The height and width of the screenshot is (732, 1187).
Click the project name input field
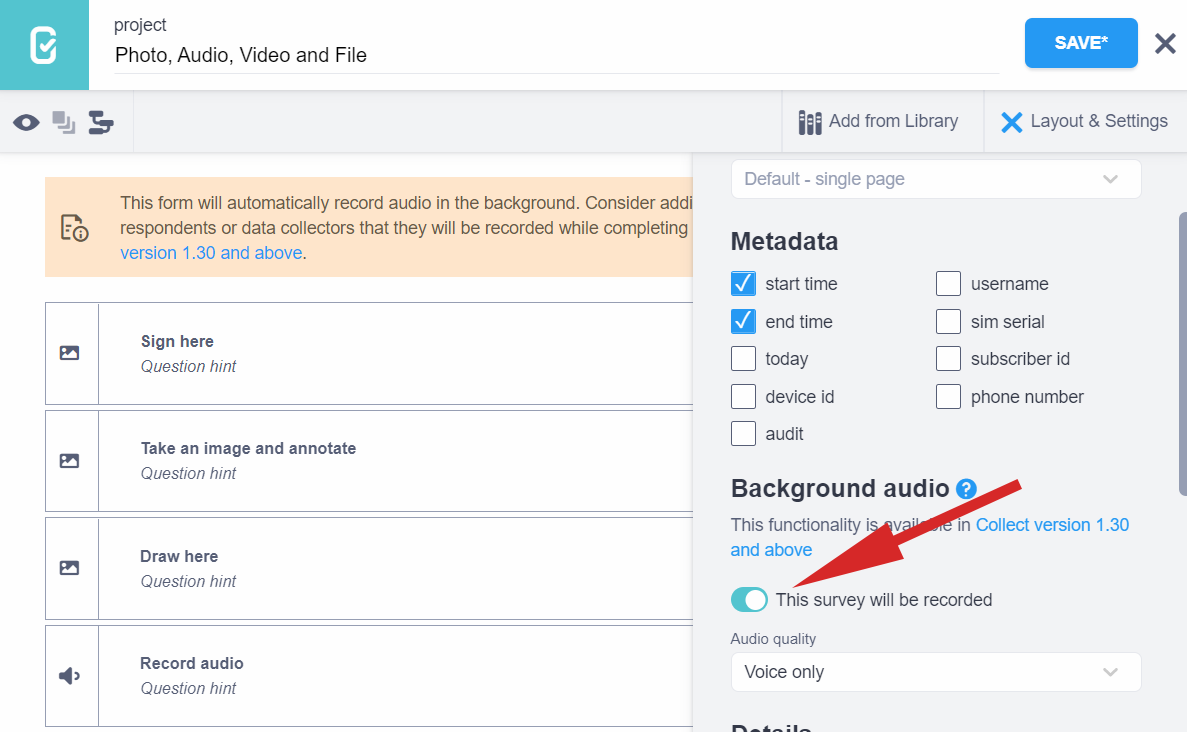point(556,56)
